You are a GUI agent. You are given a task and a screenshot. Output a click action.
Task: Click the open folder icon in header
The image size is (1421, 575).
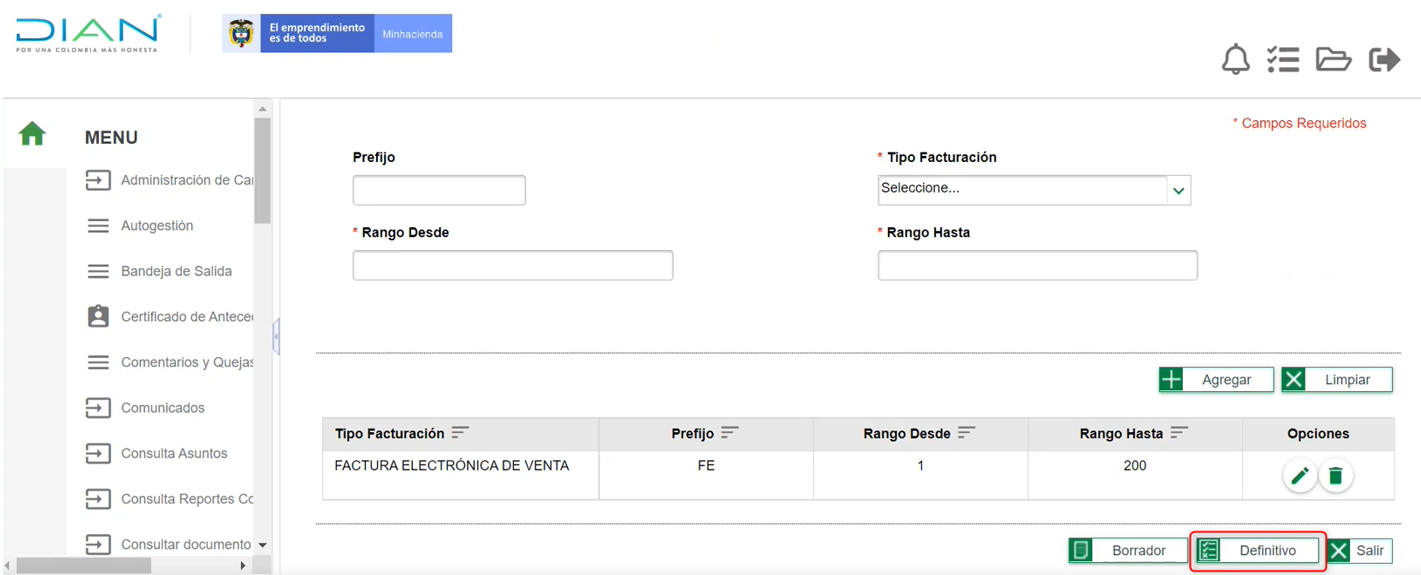pos(1333,60)
